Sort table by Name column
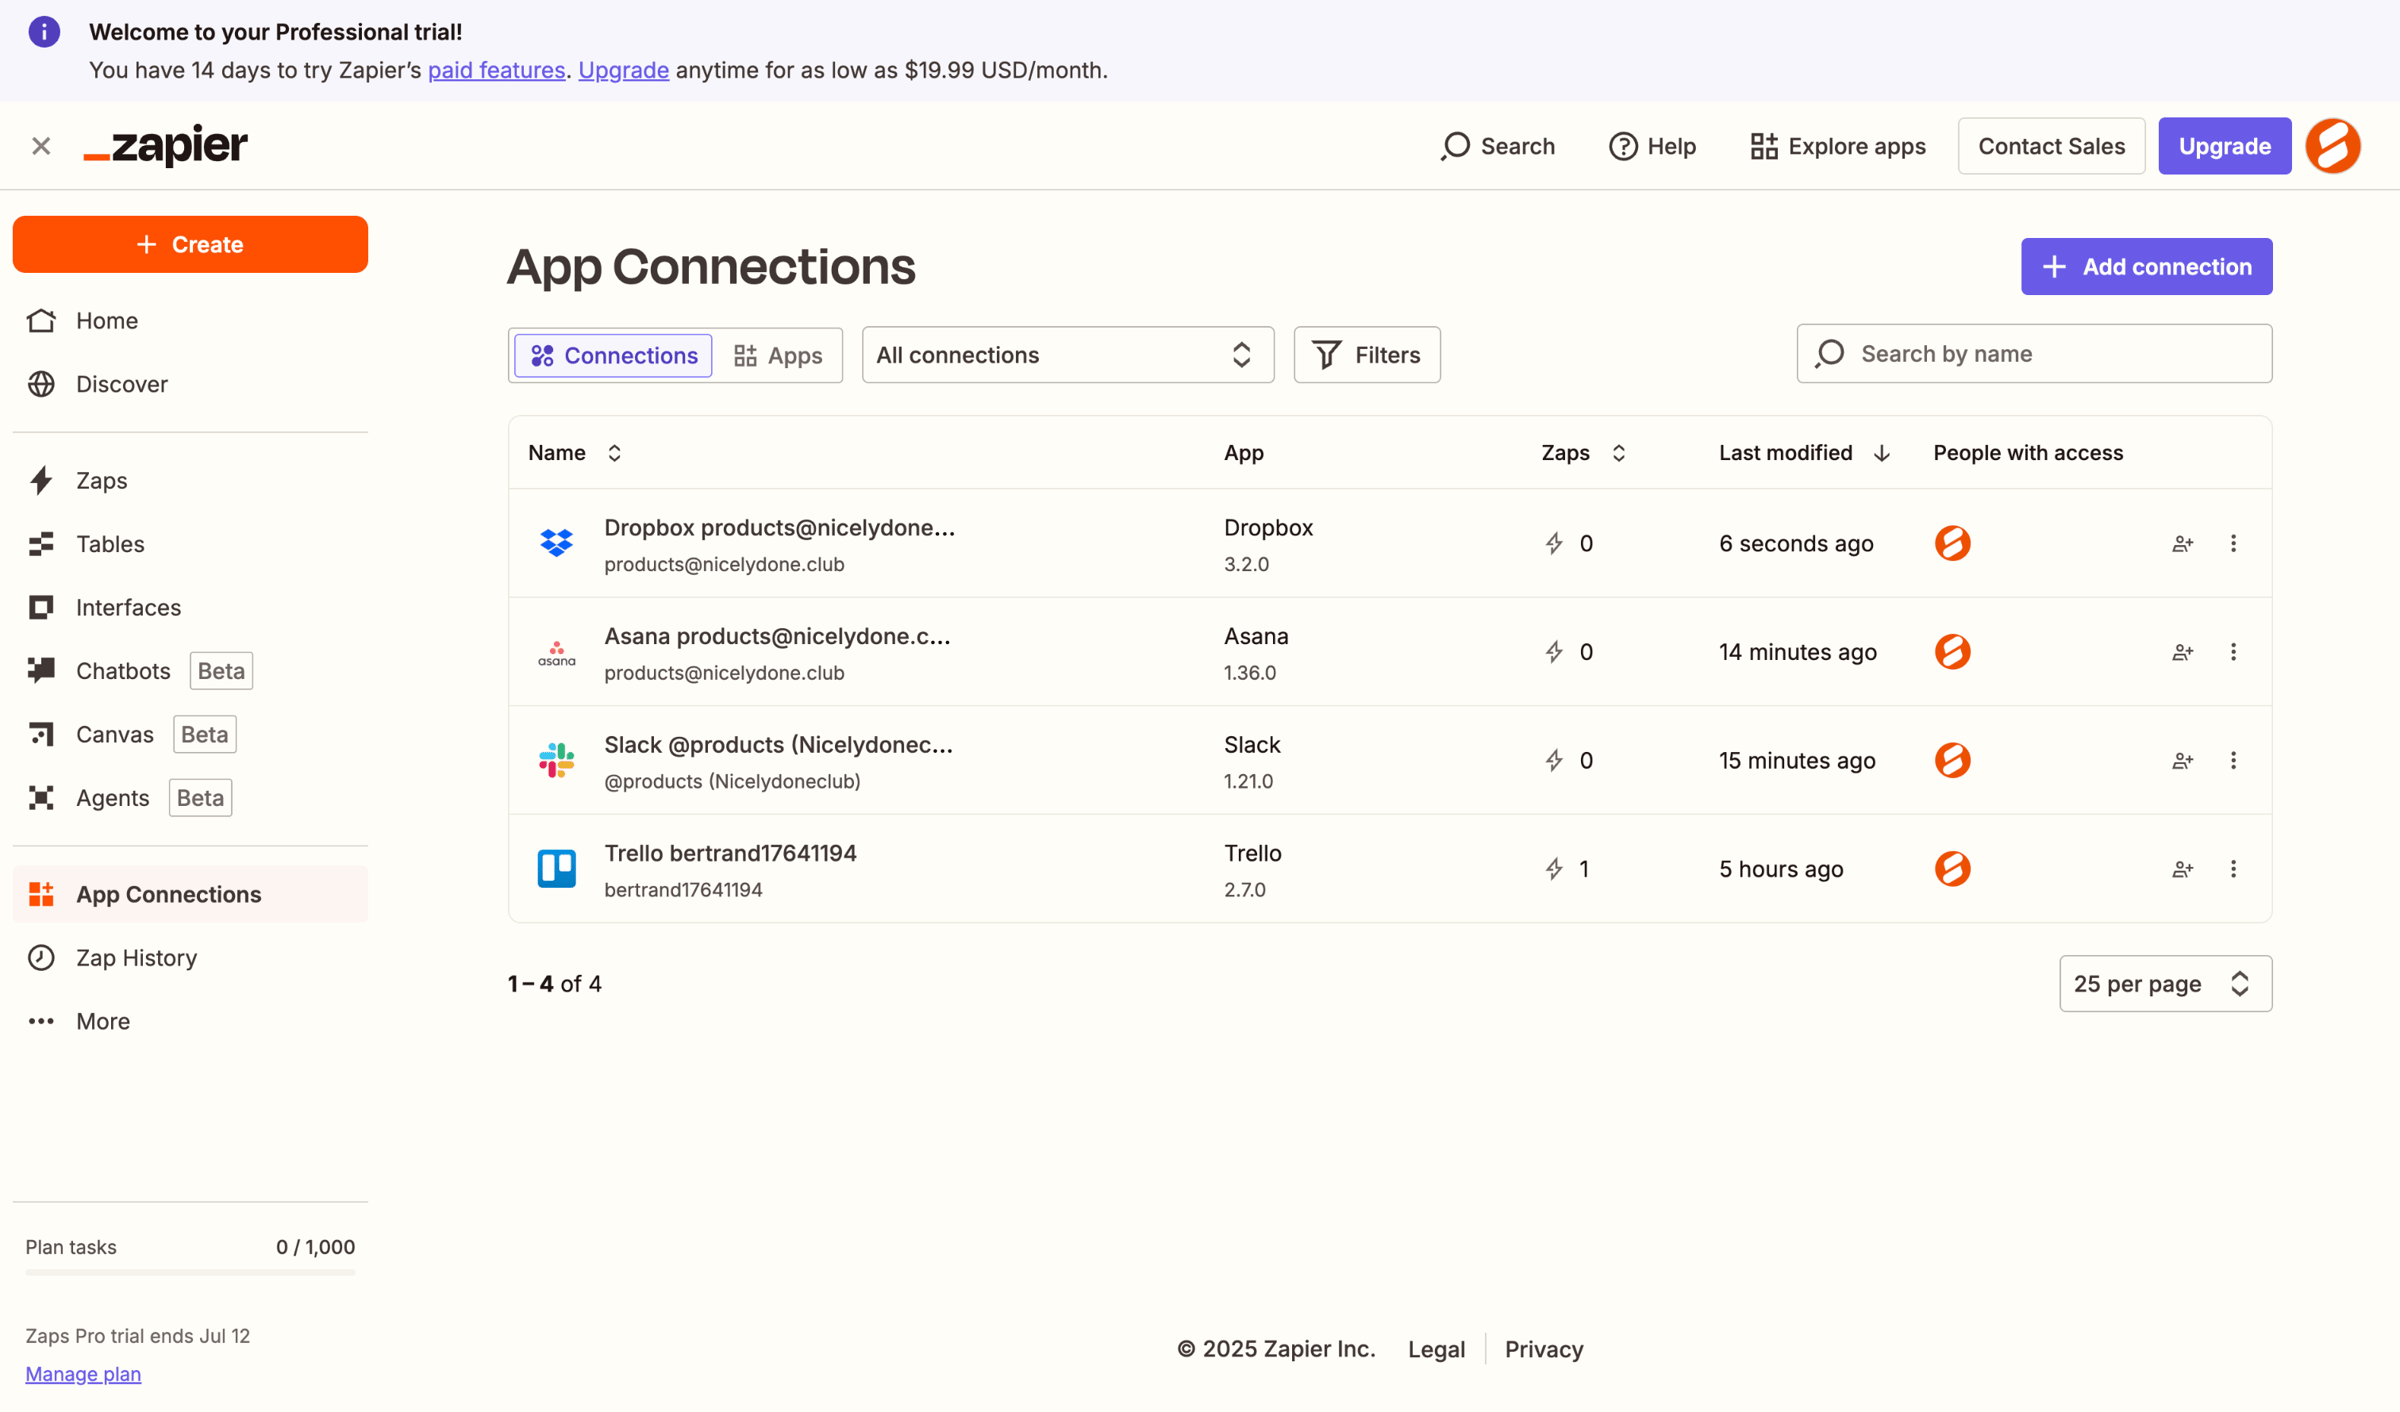Image resolution: width=2400 pixels, height=1412 pixels. coord(575,453)
